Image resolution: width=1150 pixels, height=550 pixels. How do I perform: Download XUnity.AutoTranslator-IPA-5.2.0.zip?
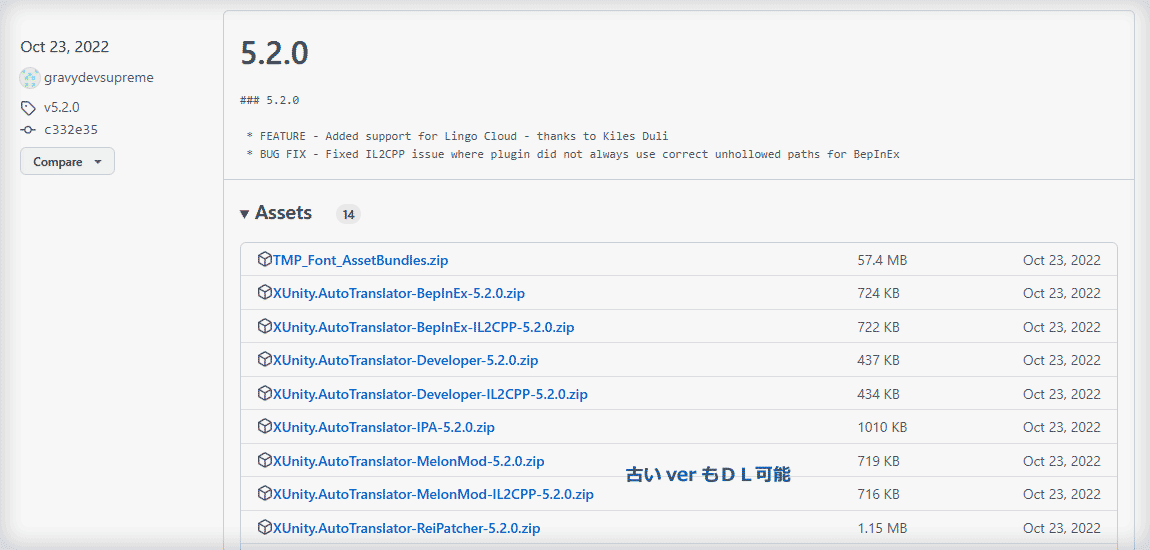point(384,427)
